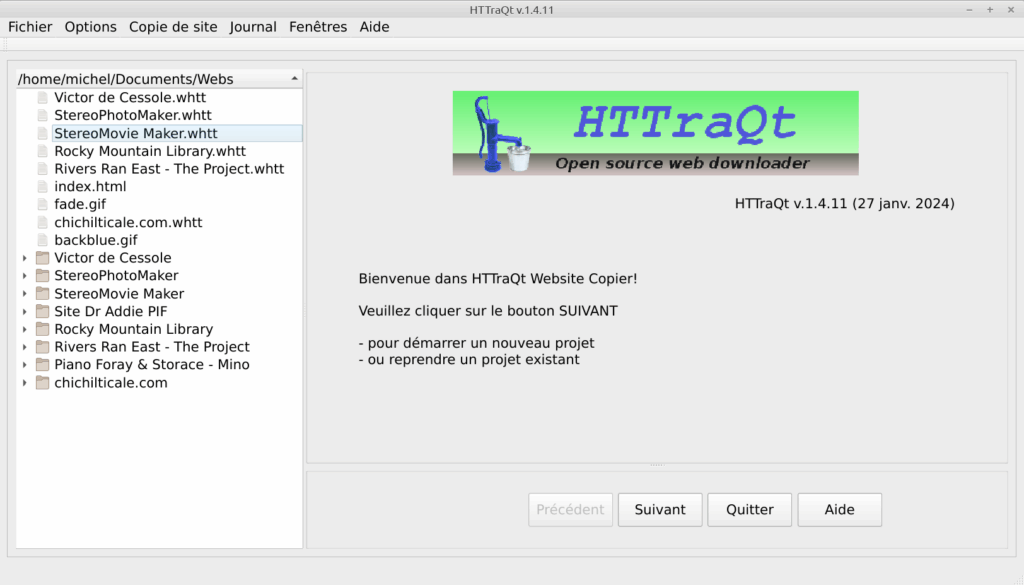Image resolution: width=1024 pixels, height=585 pixels.
Task: Open the Journal menu
Action: click(x=253, y=27)
